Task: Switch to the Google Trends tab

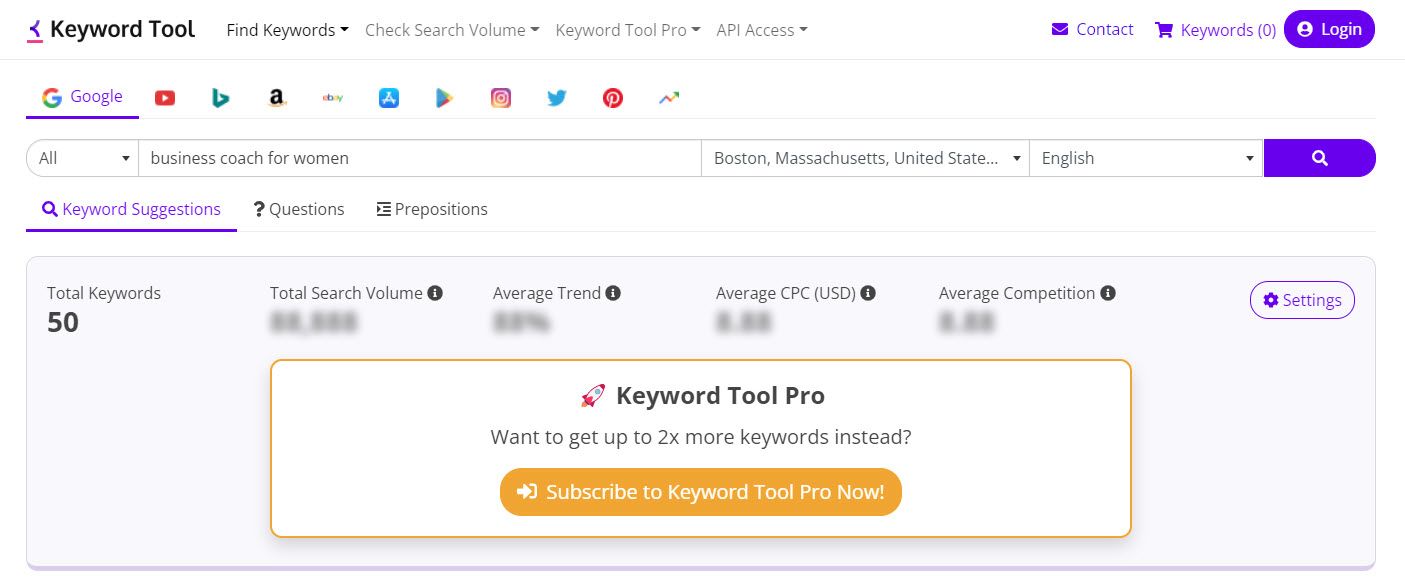Action: coord(669,98)
